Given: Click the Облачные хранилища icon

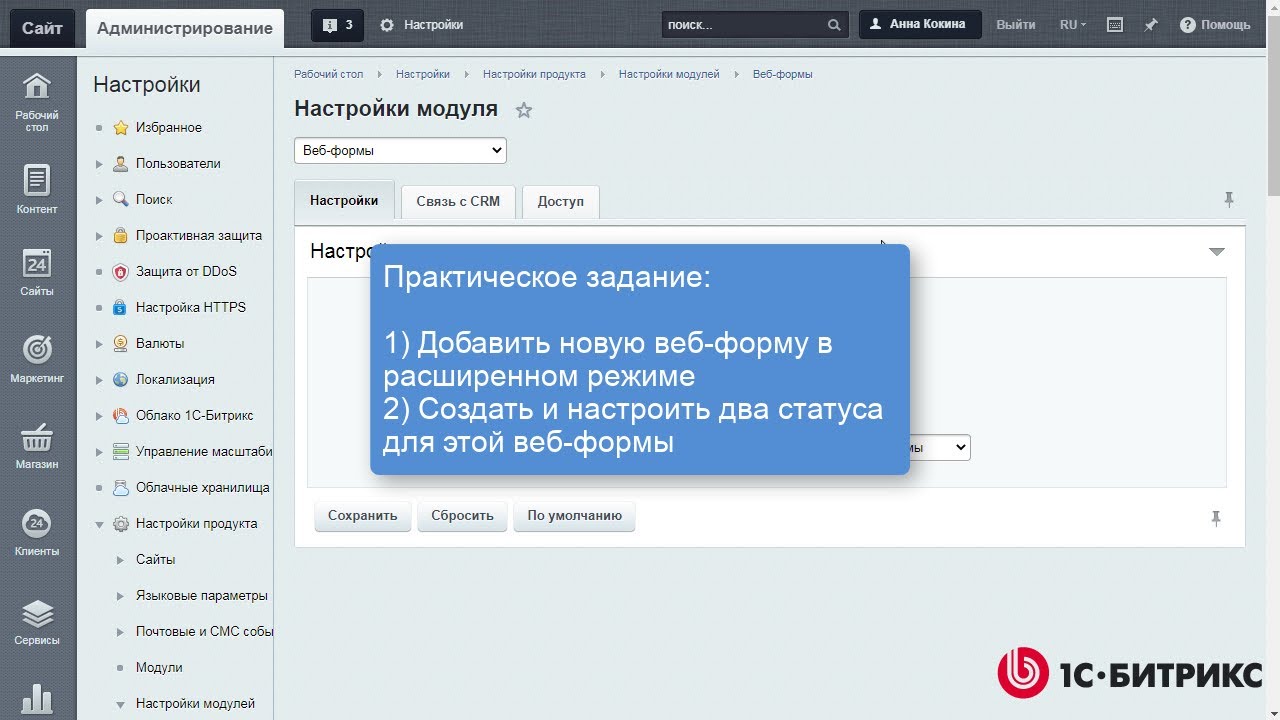Looking at the screenshot, I should (121, 488).
